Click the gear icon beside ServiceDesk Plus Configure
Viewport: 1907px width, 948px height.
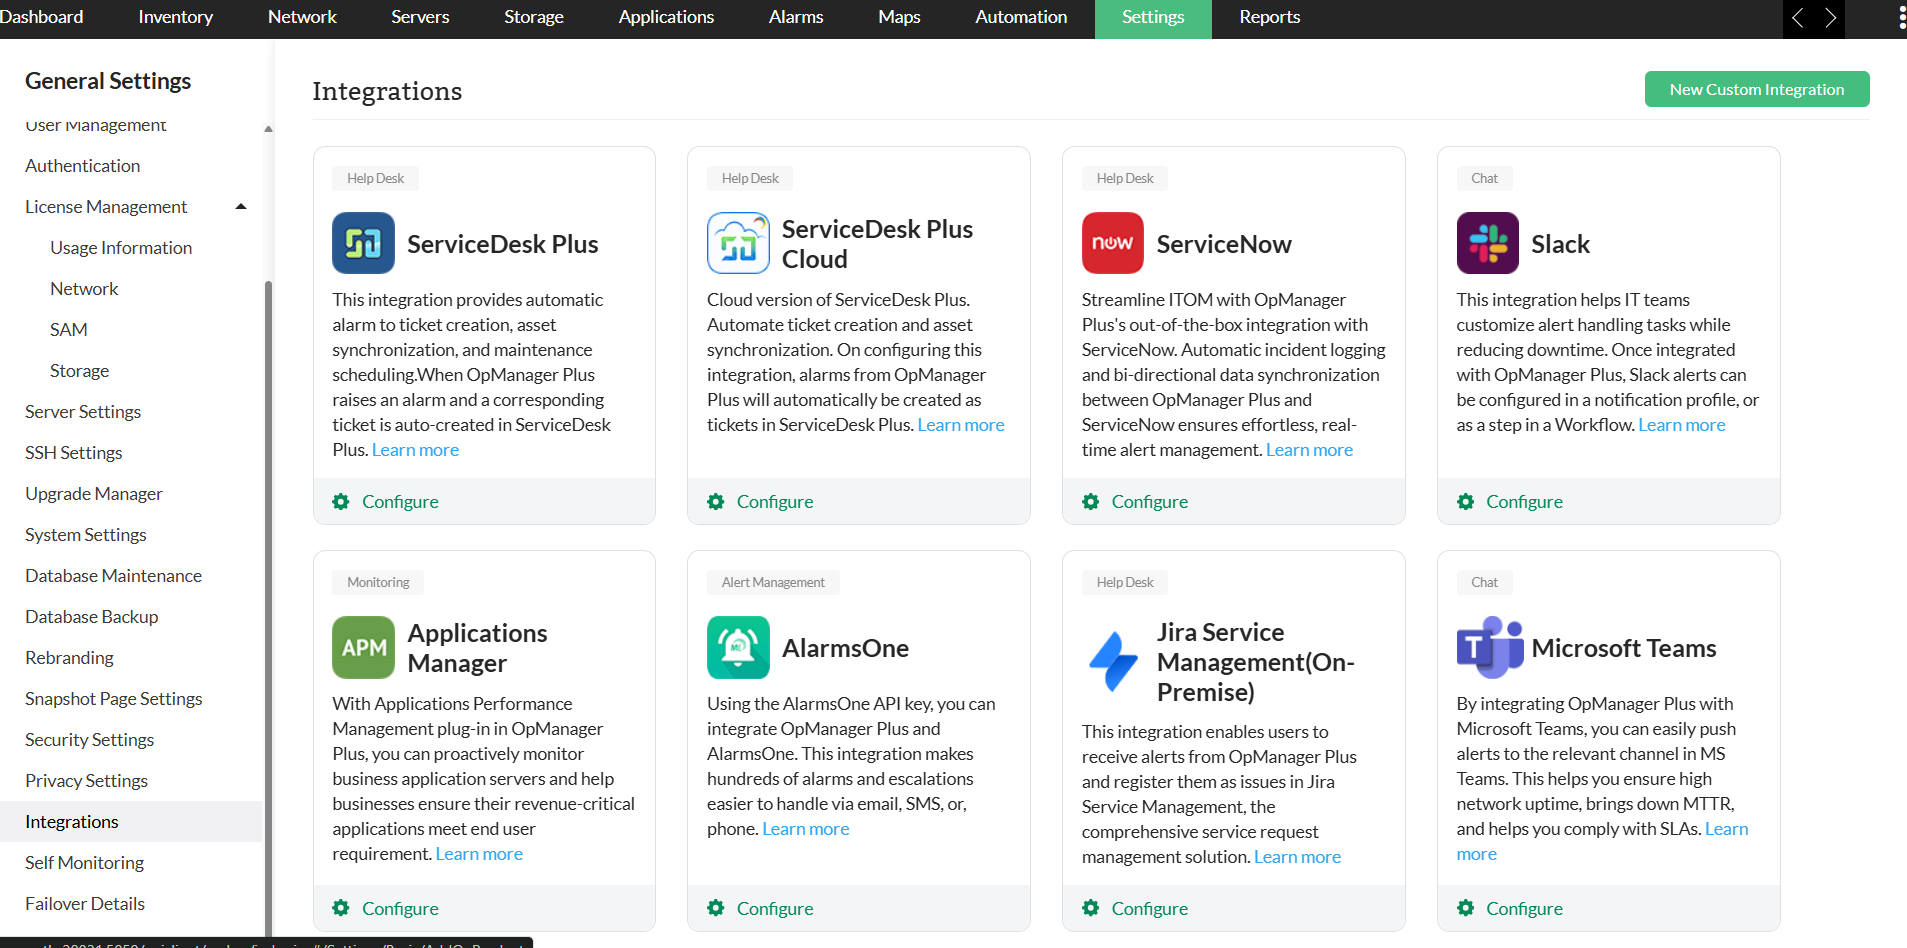[341, 501]
